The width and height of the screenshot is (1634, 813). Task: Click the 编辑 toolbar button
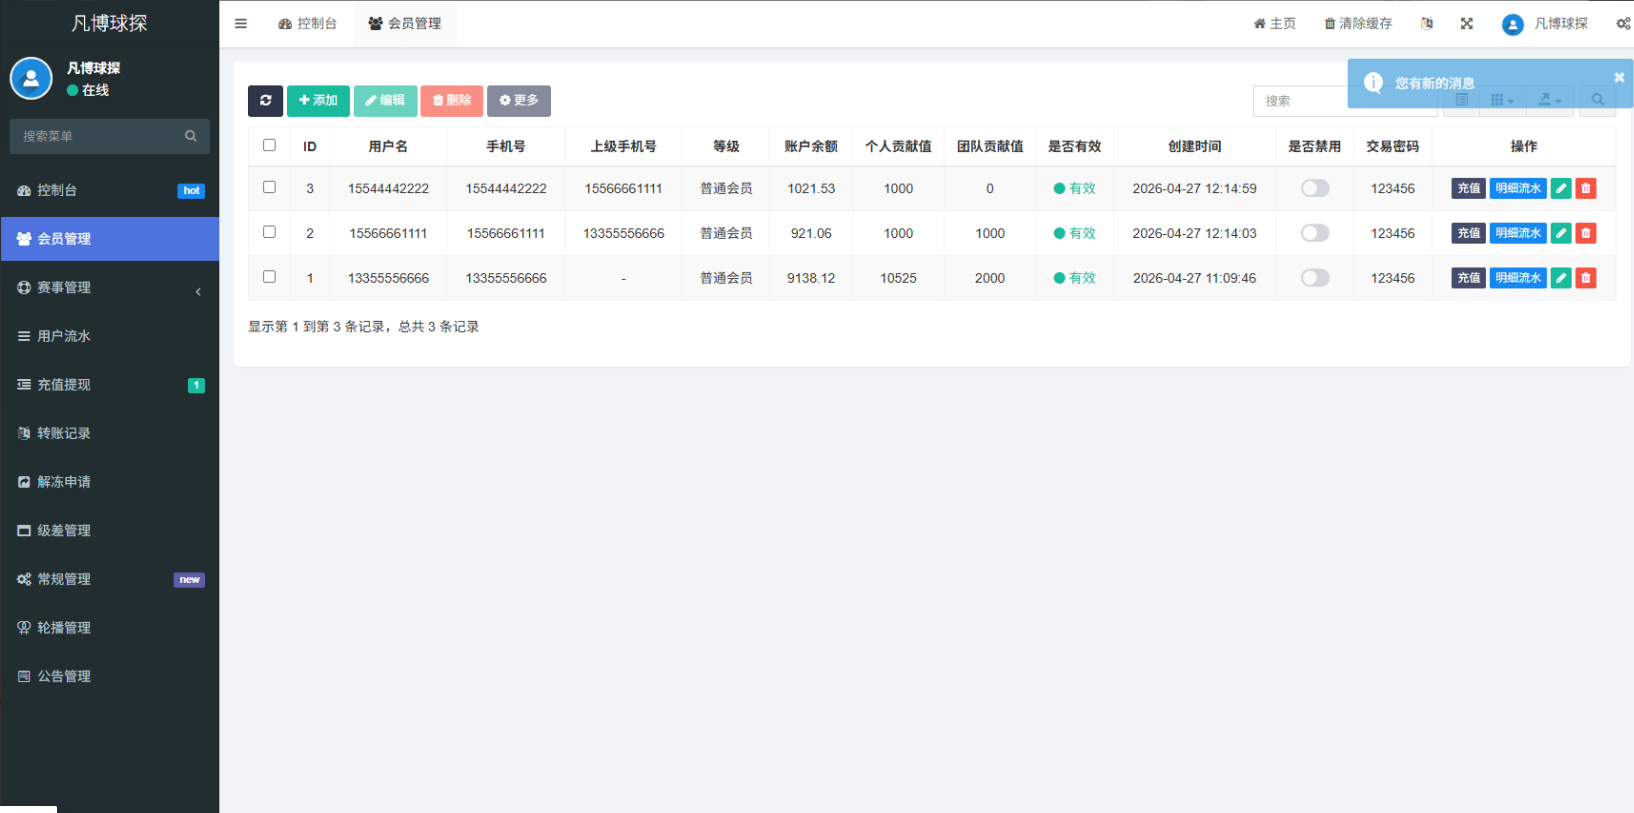tap(385, 100)
